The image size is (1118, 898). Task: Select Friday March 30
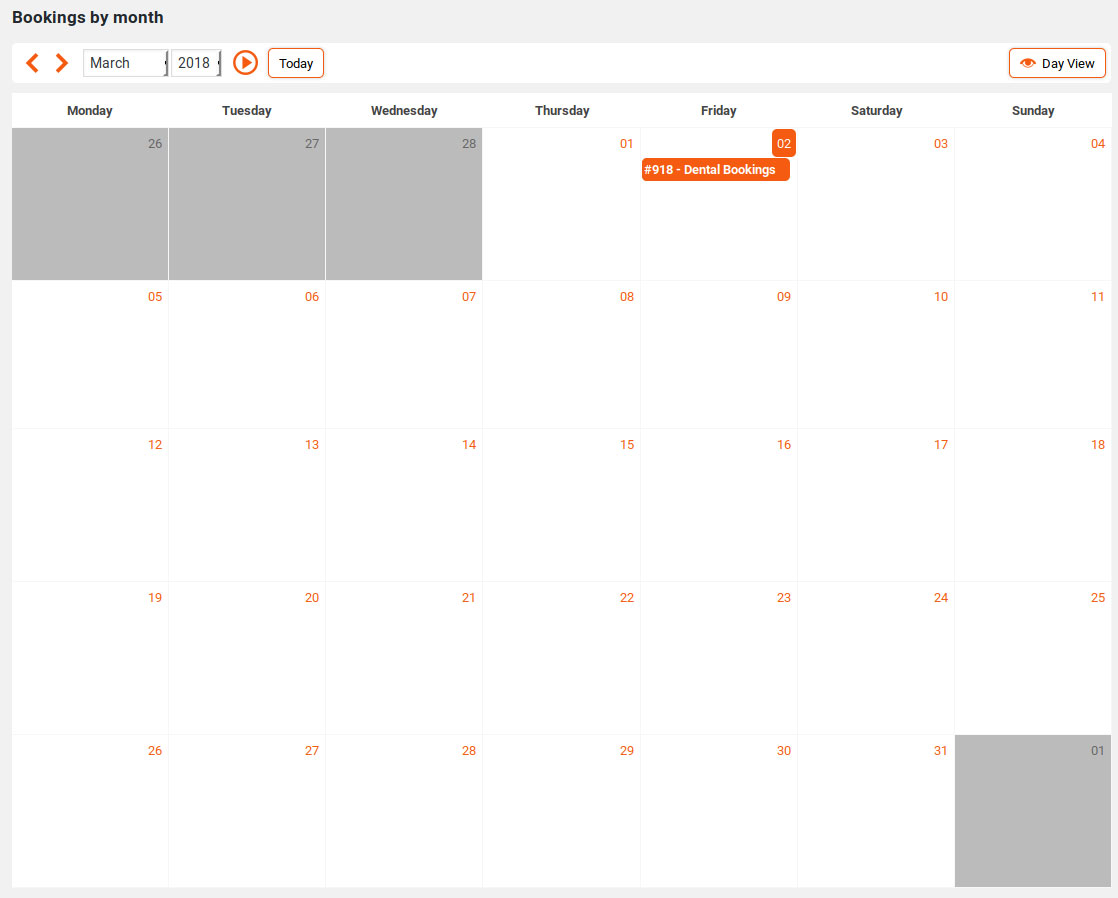719,811
